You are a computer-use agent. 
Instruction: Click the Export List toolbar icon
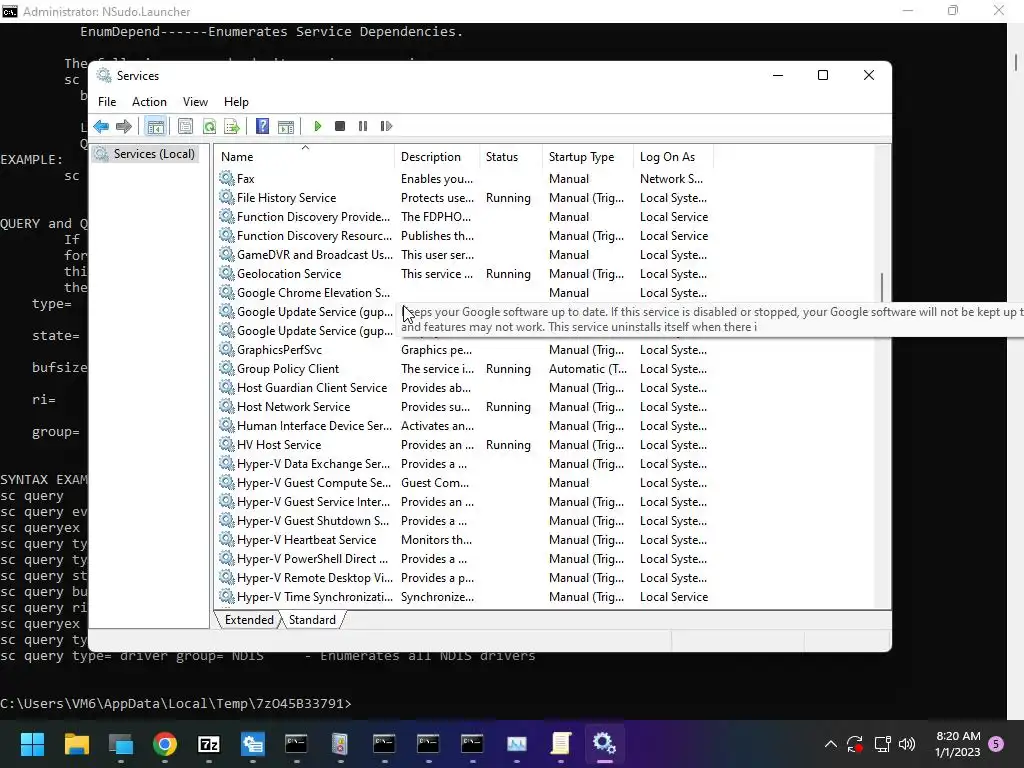tap(232, 126)
